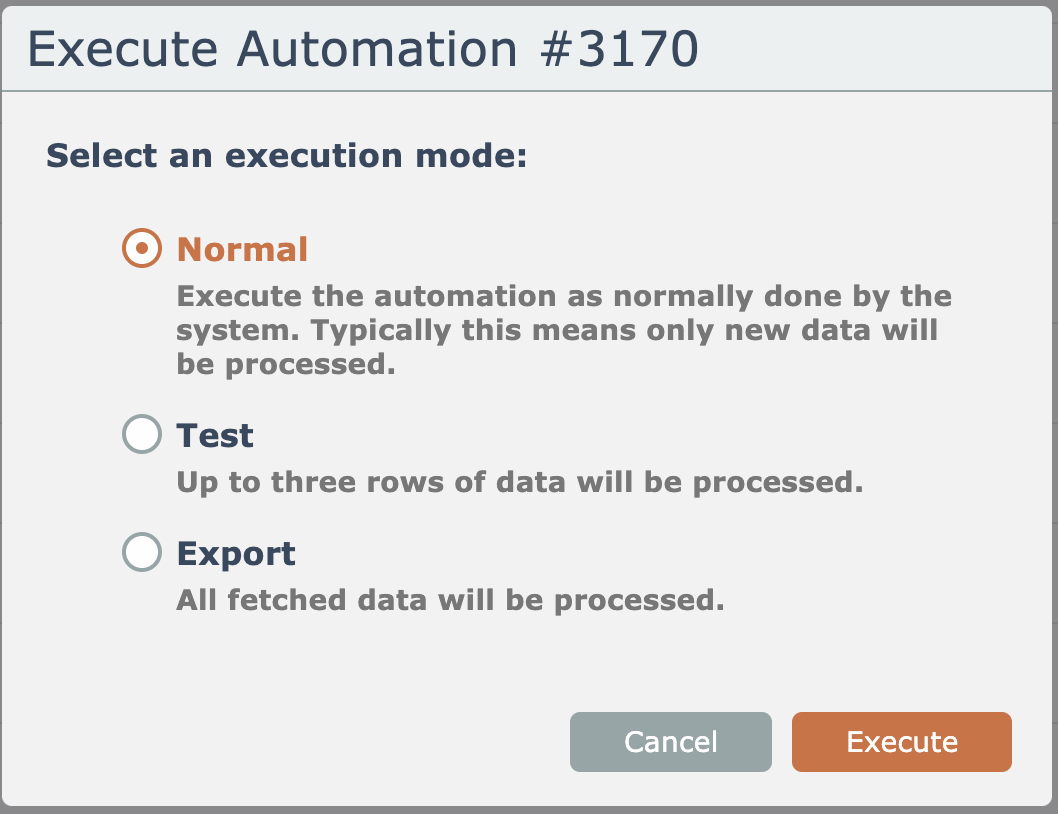The width and height of the screenshot is (1058, 814).
Task: Click the '#3170' automation number in title
Action: pos(618,49)
